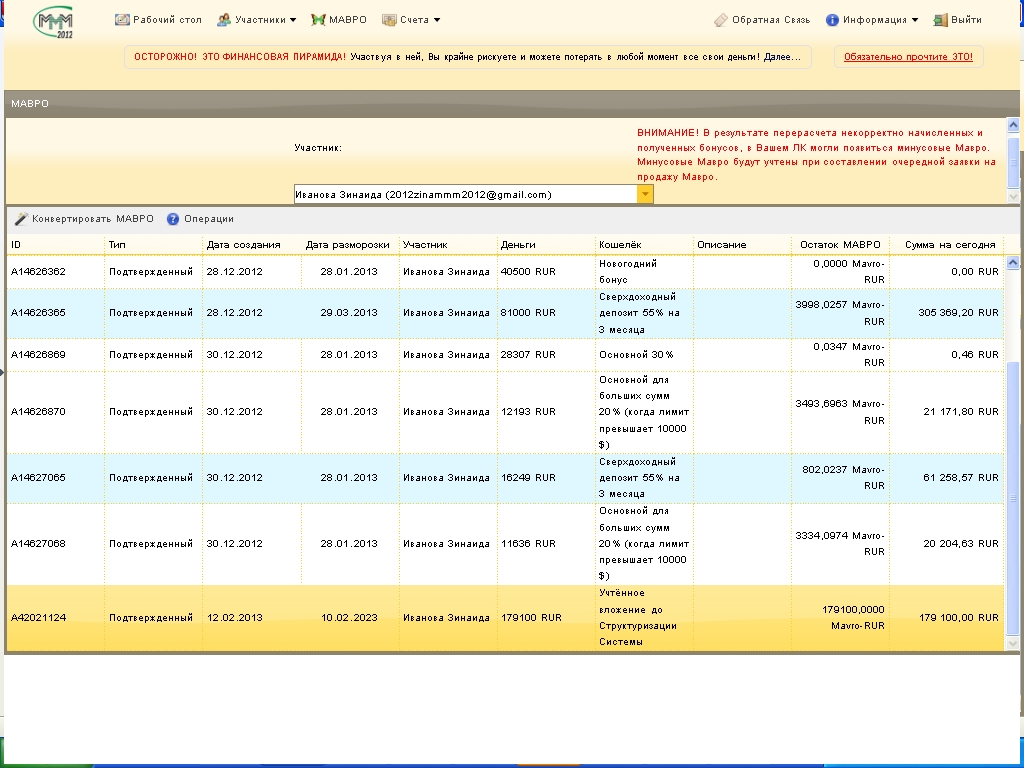Click the Далее... warning link
Viewport: 1024px width, 768px height.
(782, 57)
